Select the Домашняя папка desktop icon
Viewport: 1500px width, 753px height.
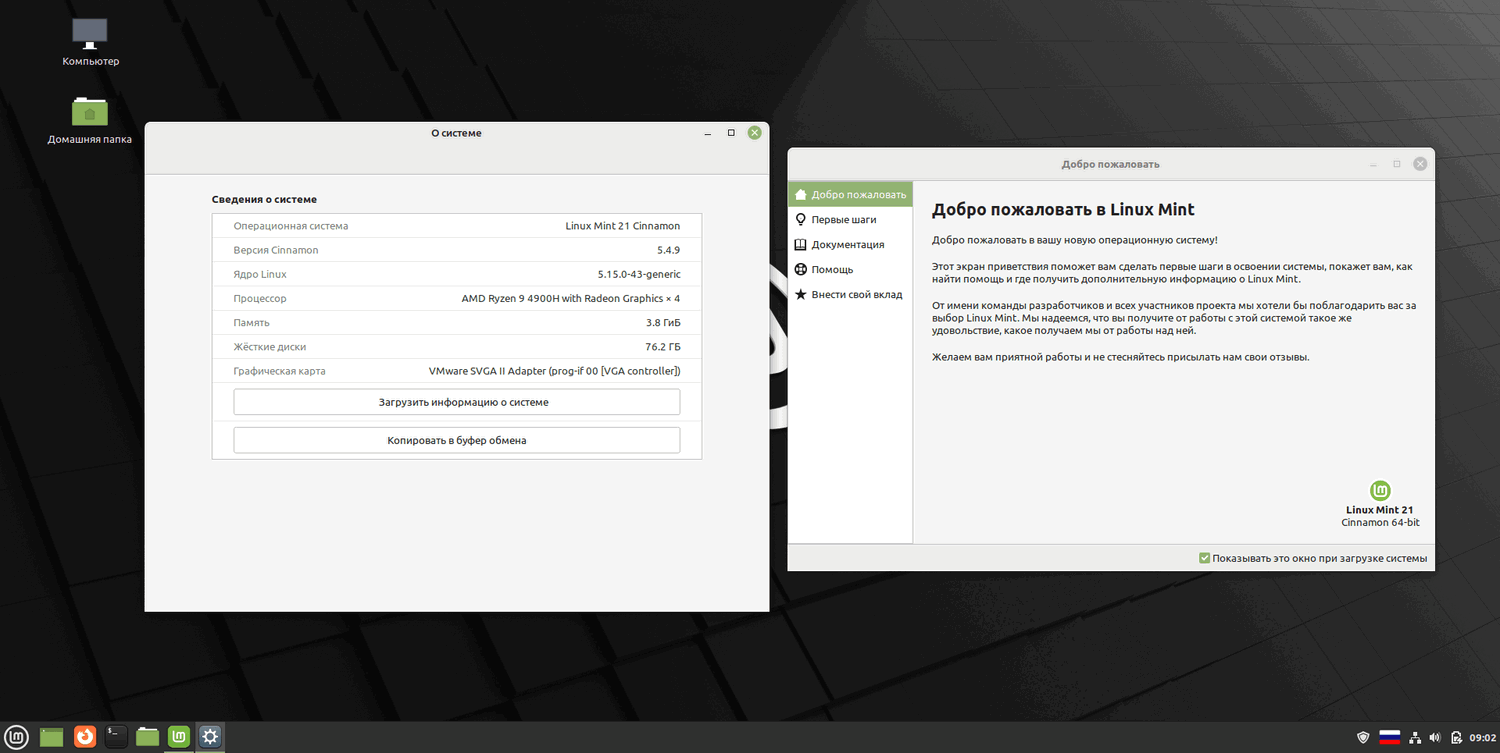90,120
